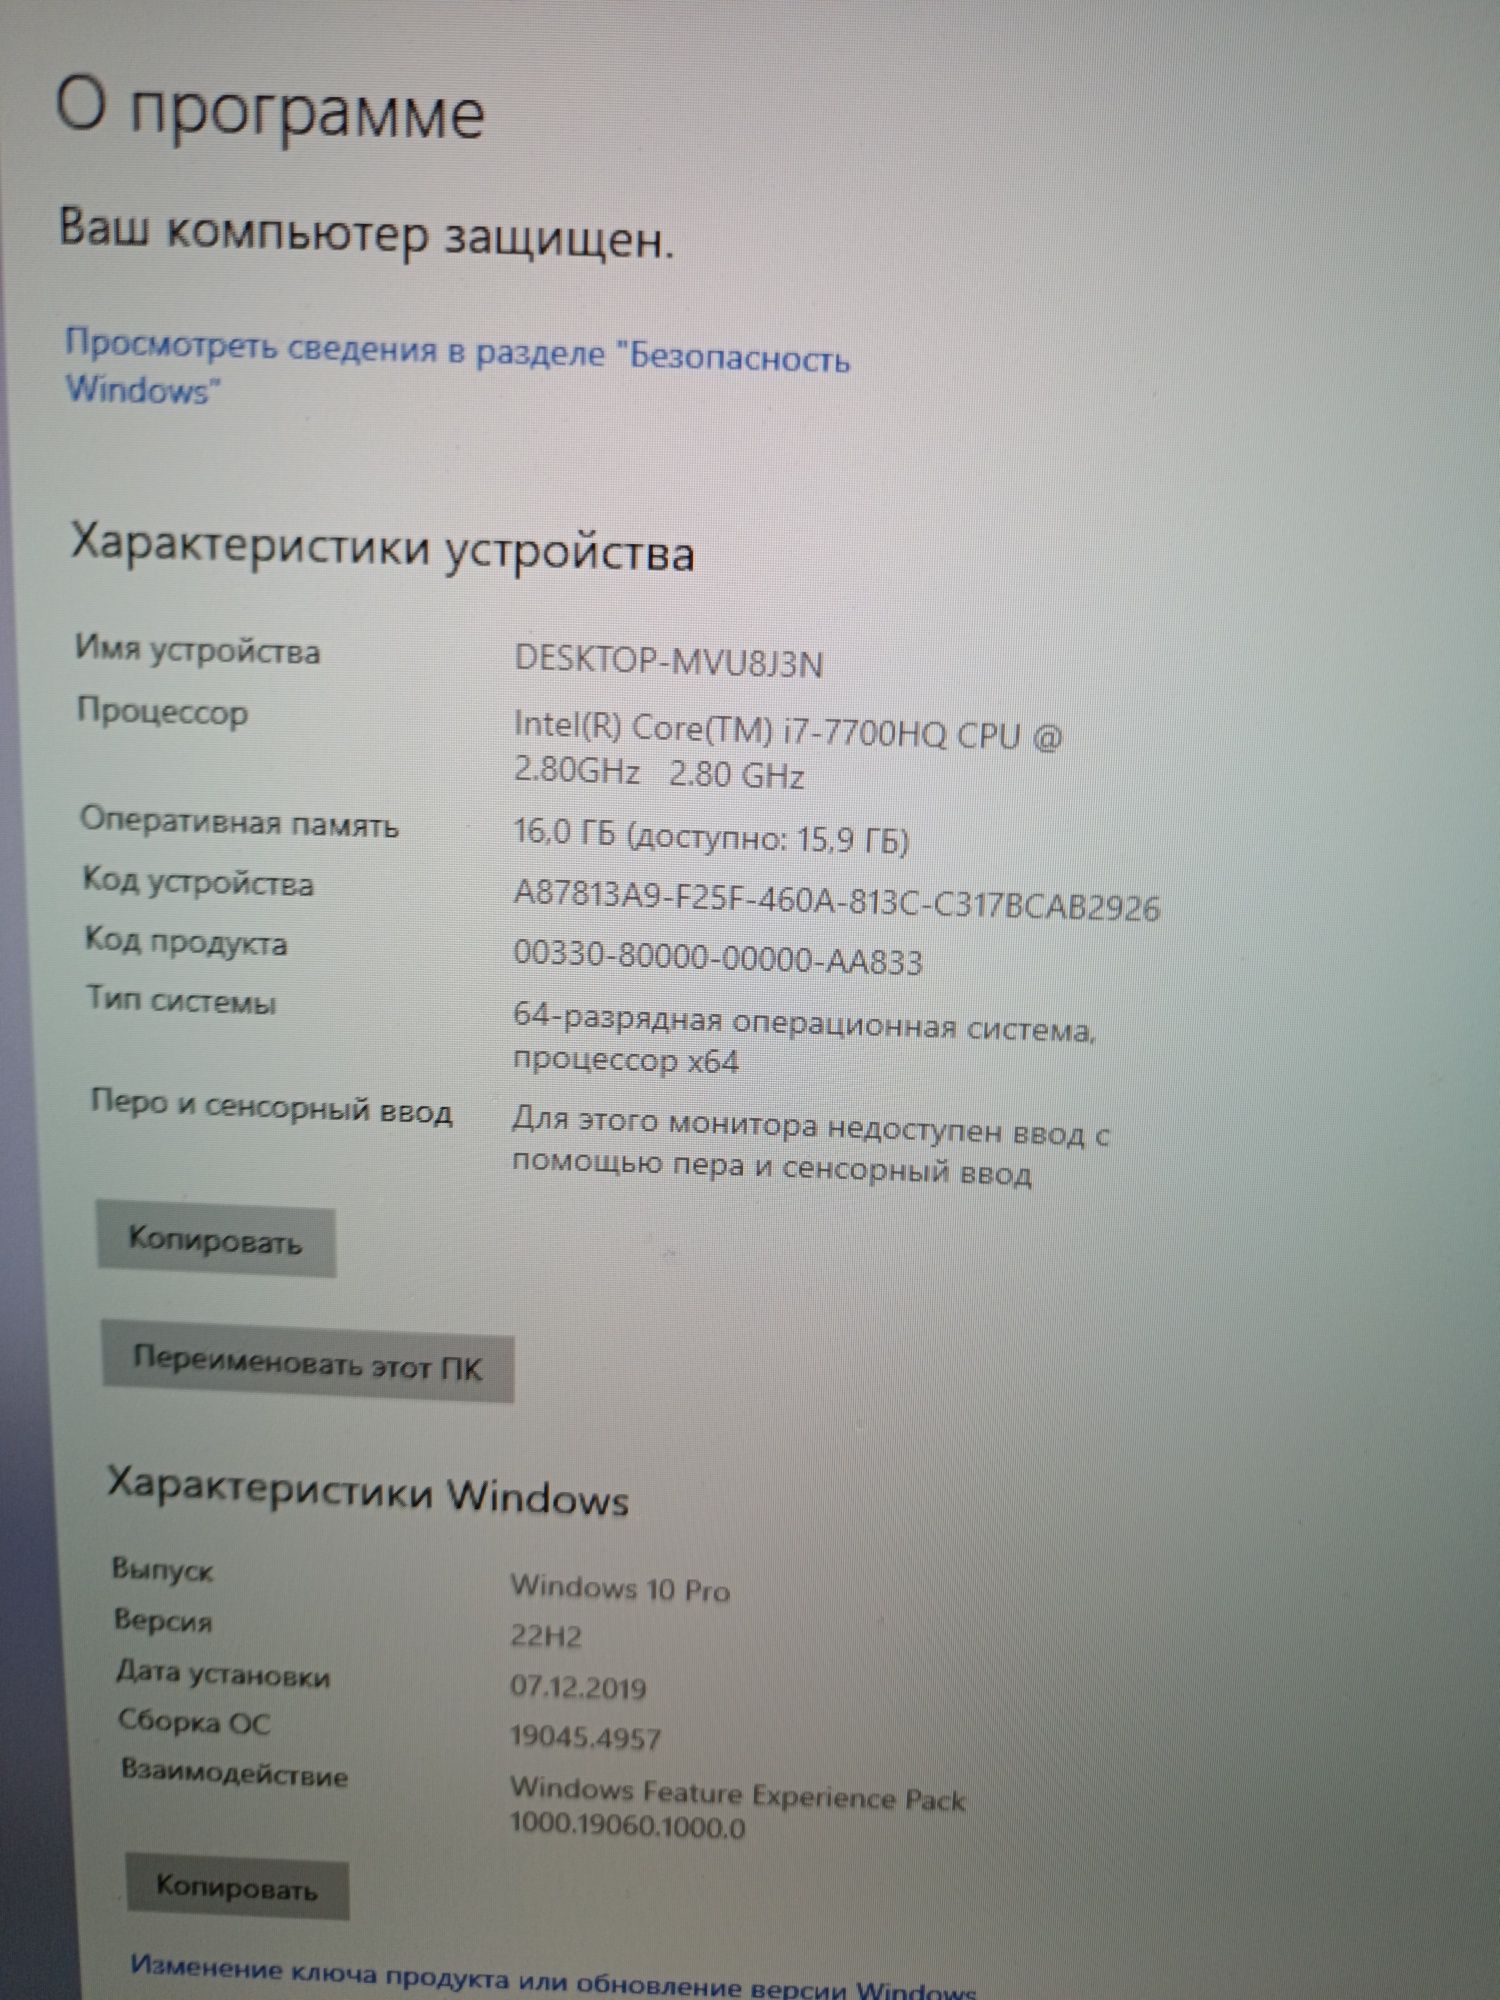1500x2000 pixels.
Task: Click the processor value i7-7700HQ
Action: click(x=787, y=753)
